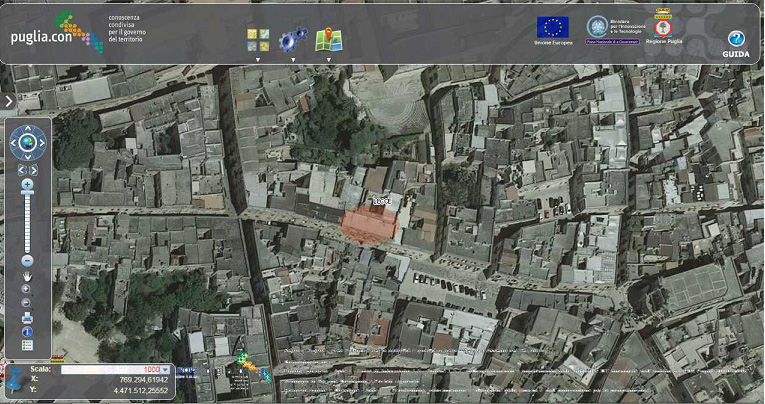Image resolution: width=765 pixels, height=404 pixels.
Task: Expand the Scala scale dropdown
Action: coord(165,369)
